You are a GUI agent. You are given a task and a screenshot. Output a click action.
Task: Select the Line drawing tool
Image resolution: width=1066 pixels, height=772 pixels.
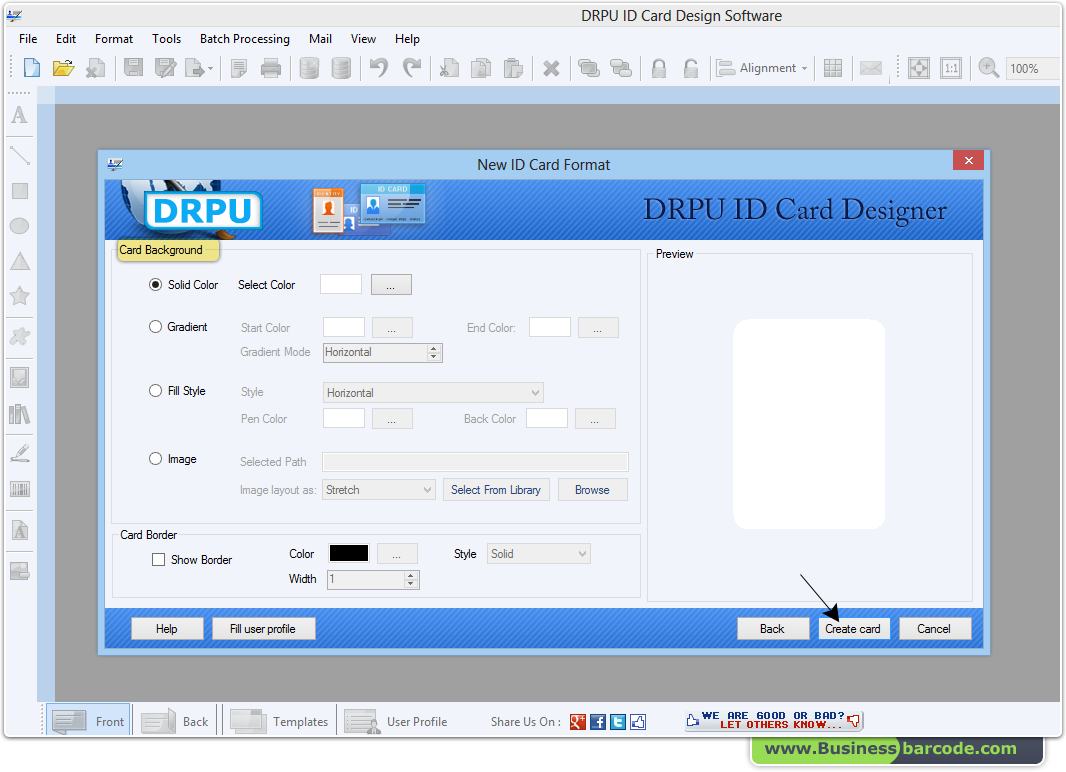[18, 155]
